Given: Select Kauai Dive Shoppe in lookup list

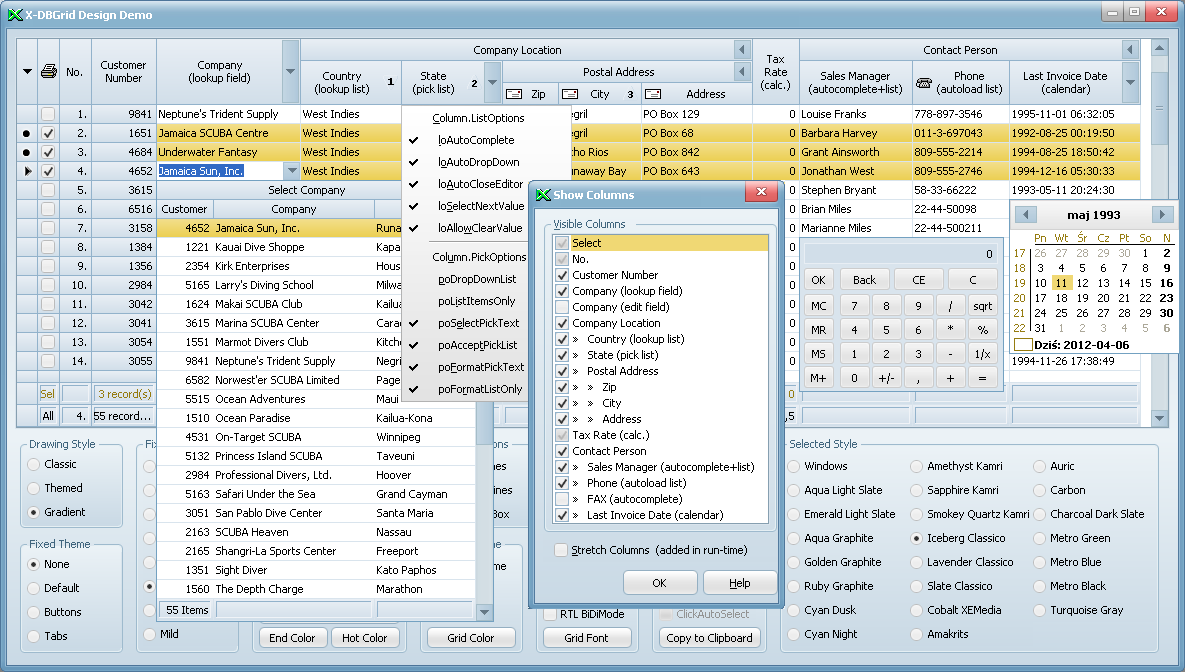Looking at the screenshot, I should [259, 247].
